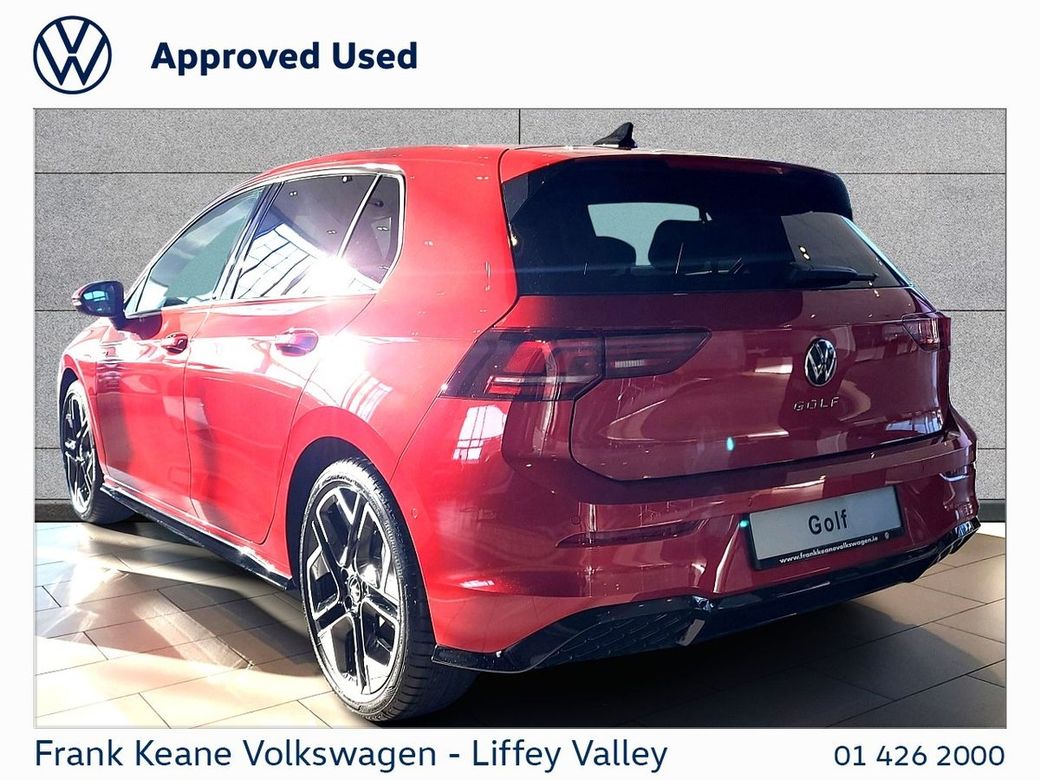Image resolution: width=1040 pixels, height=780 pixels.
Task: Click the shark fin antenna on the roof
Action: (x=616, y=136)
